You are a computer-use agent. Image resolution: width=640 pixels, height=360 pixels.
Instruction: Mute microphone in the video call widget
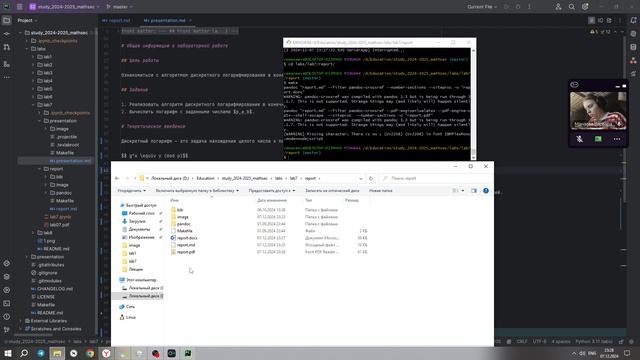579,139
